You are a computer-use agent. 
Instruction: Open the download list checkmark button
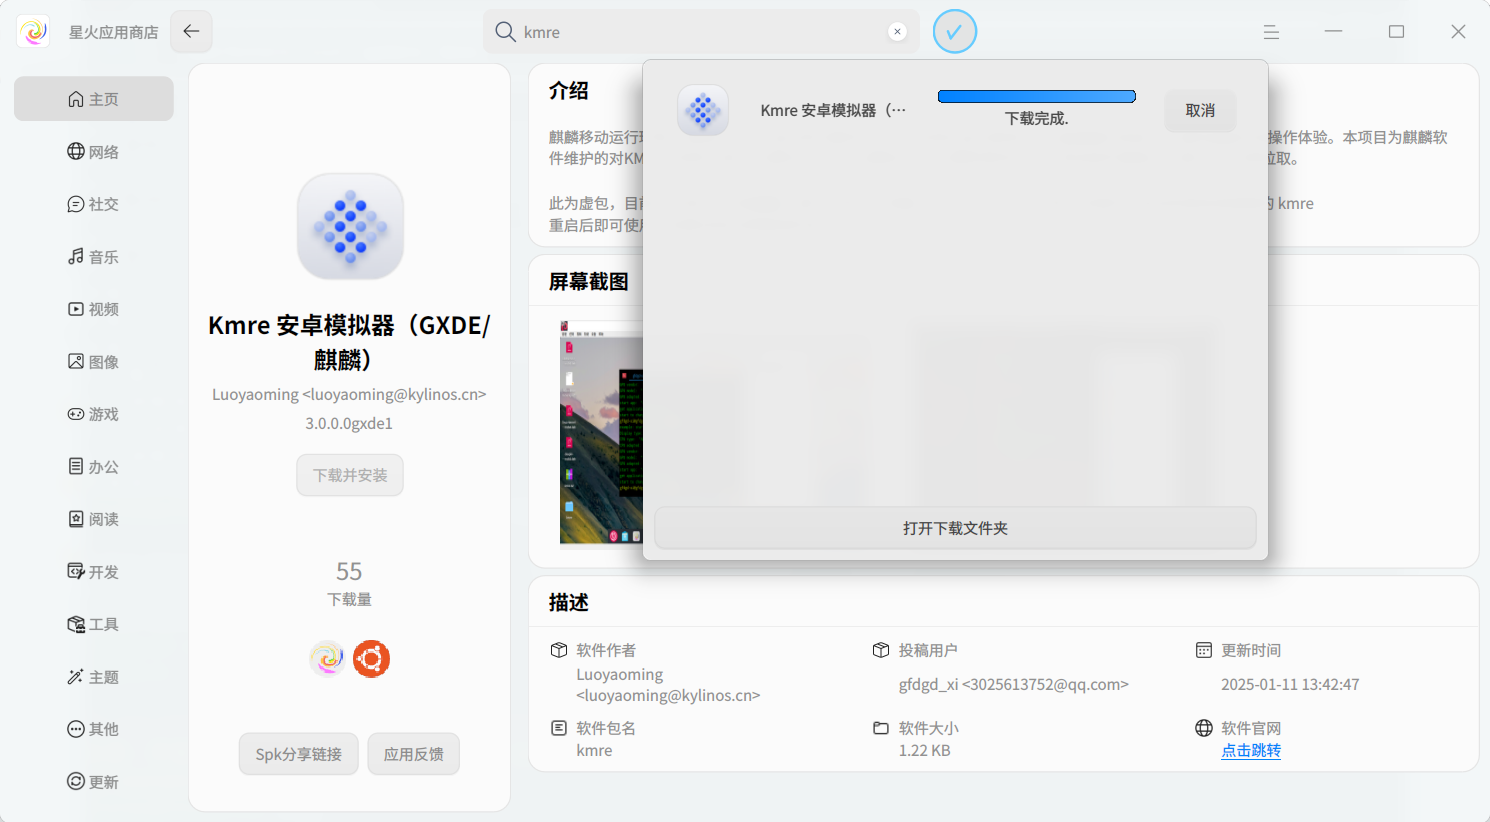955,32
